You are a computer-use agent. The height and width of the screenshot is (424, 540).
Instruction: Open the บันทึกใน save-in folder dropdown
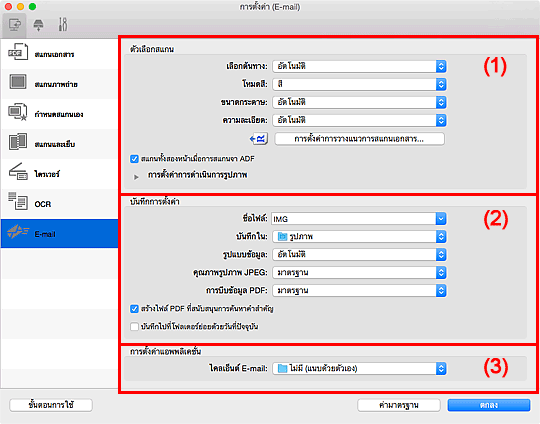click(x=359, y=237)
